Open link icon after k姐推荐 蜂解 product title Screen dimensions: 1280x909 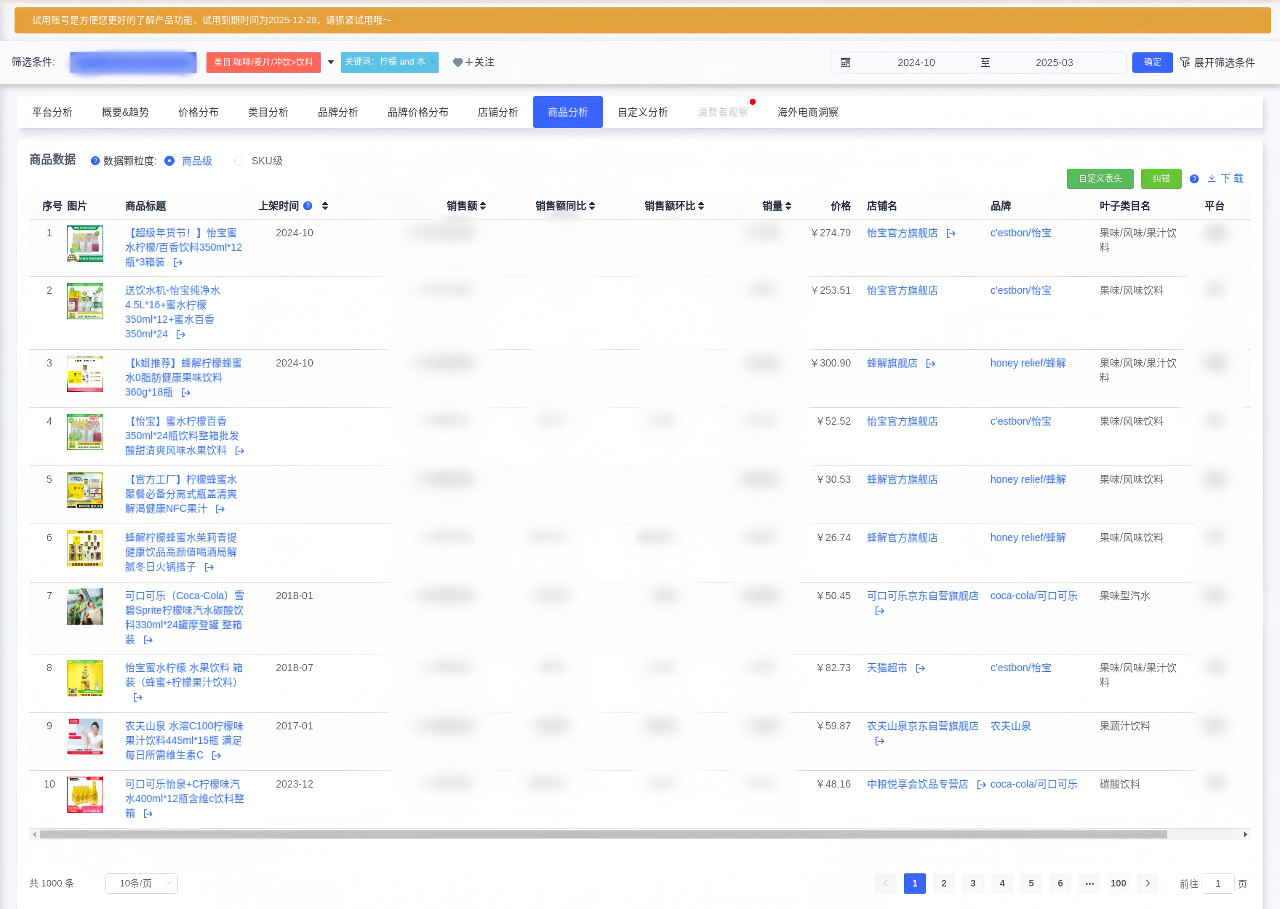pos(185,393)
